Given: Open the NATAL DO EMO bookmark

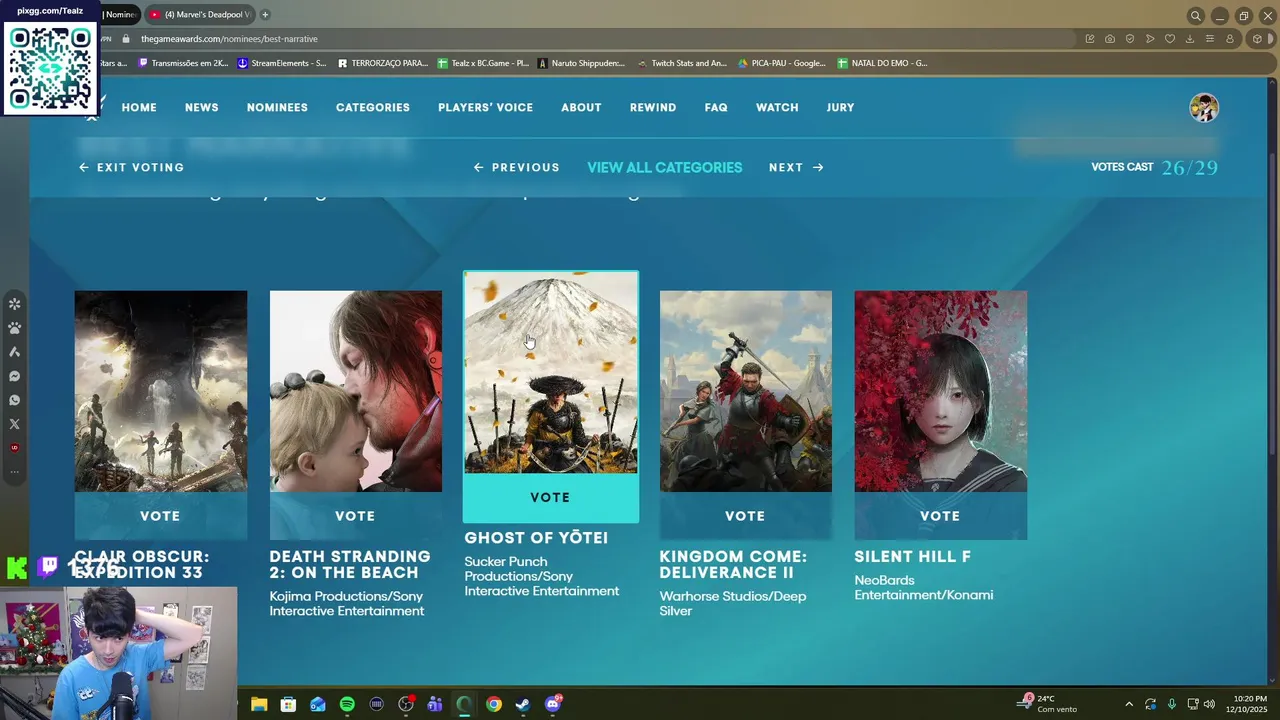Looking at the screenshot, I should click(882, 63).
